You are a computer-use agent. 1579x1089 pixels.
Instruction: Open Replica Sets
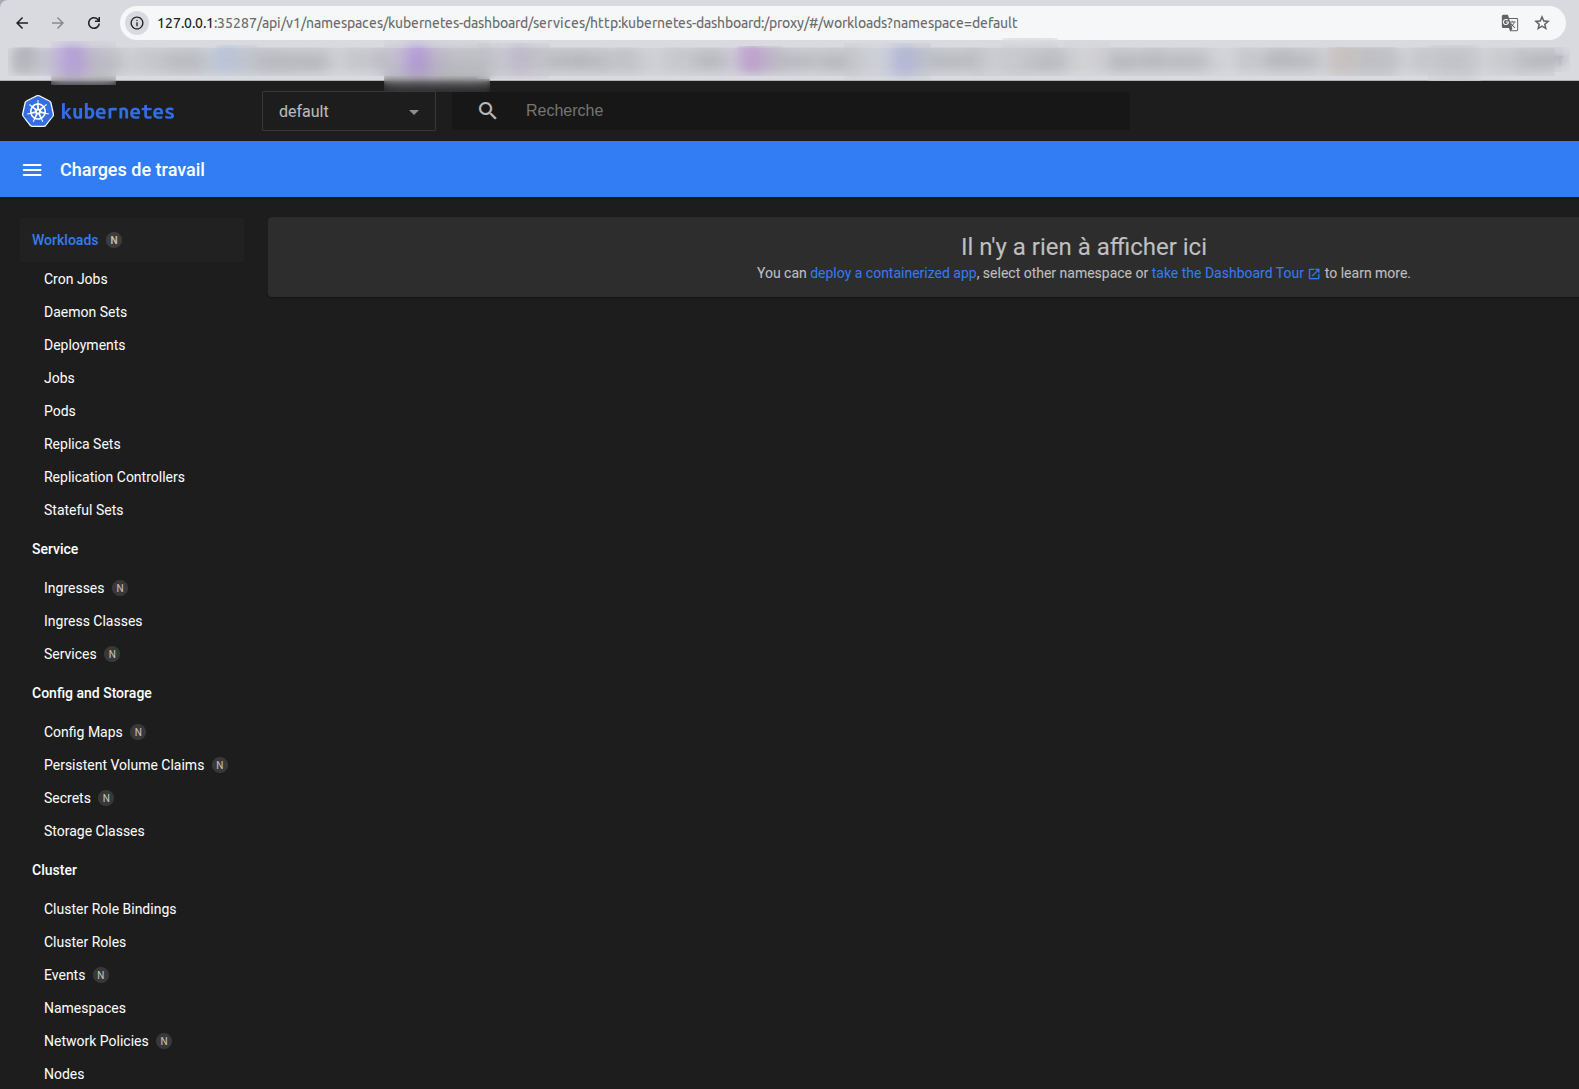click(x=82, y=444)
